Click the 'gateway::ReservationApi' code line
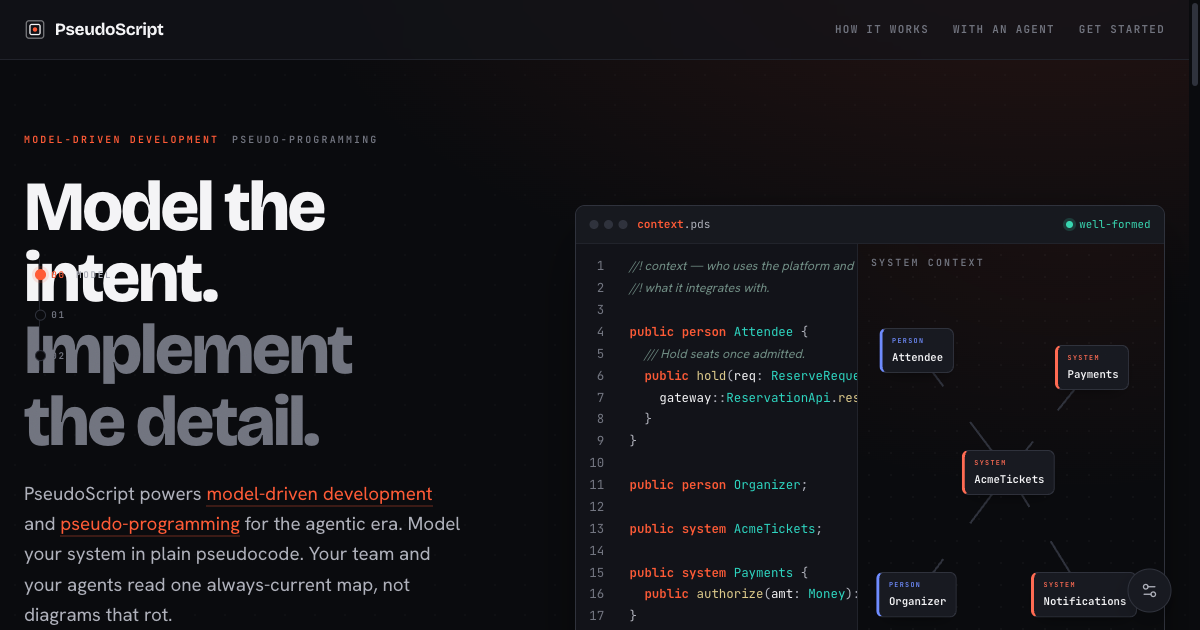This screenshot has width=1200, height=630. pyautogui.click(x=758, y=398)
